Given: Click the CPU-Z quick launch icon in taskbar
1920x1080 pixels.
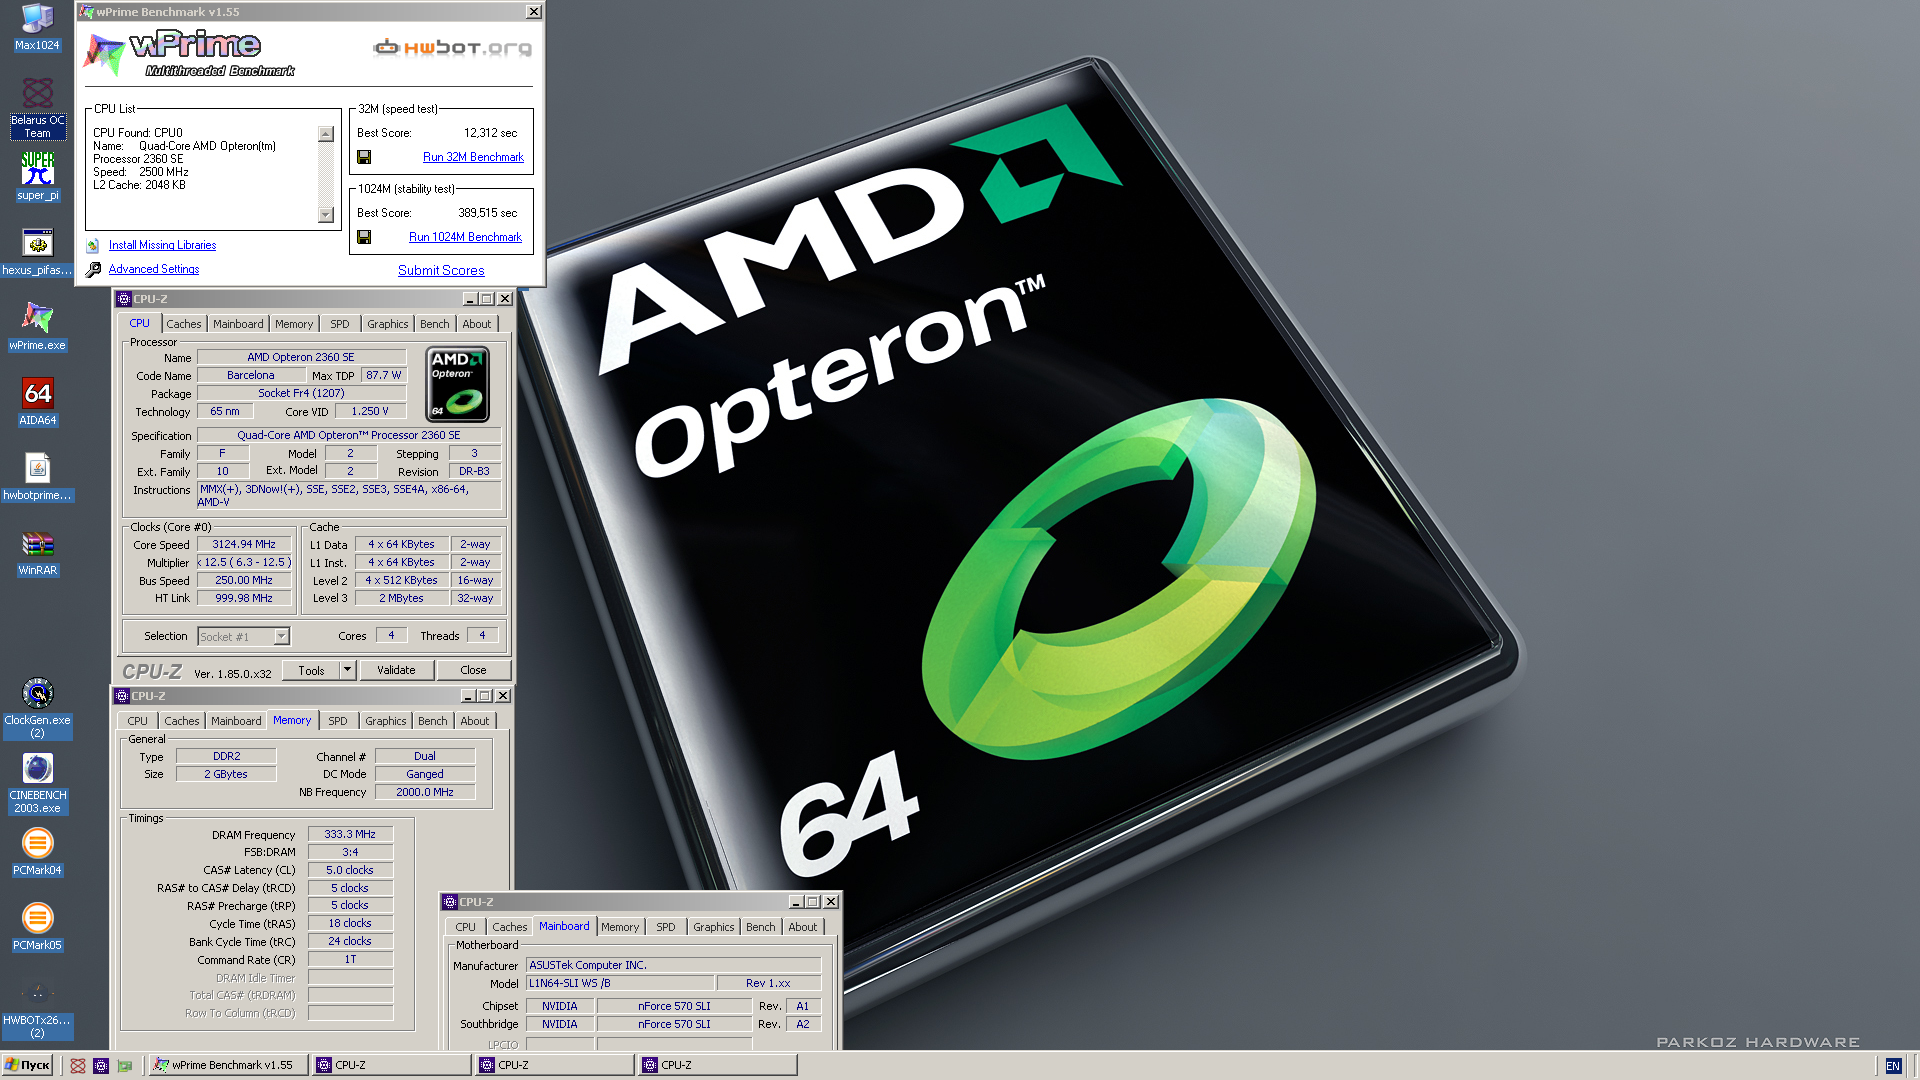Looking at the screenshot, I should pos(101,1066).
